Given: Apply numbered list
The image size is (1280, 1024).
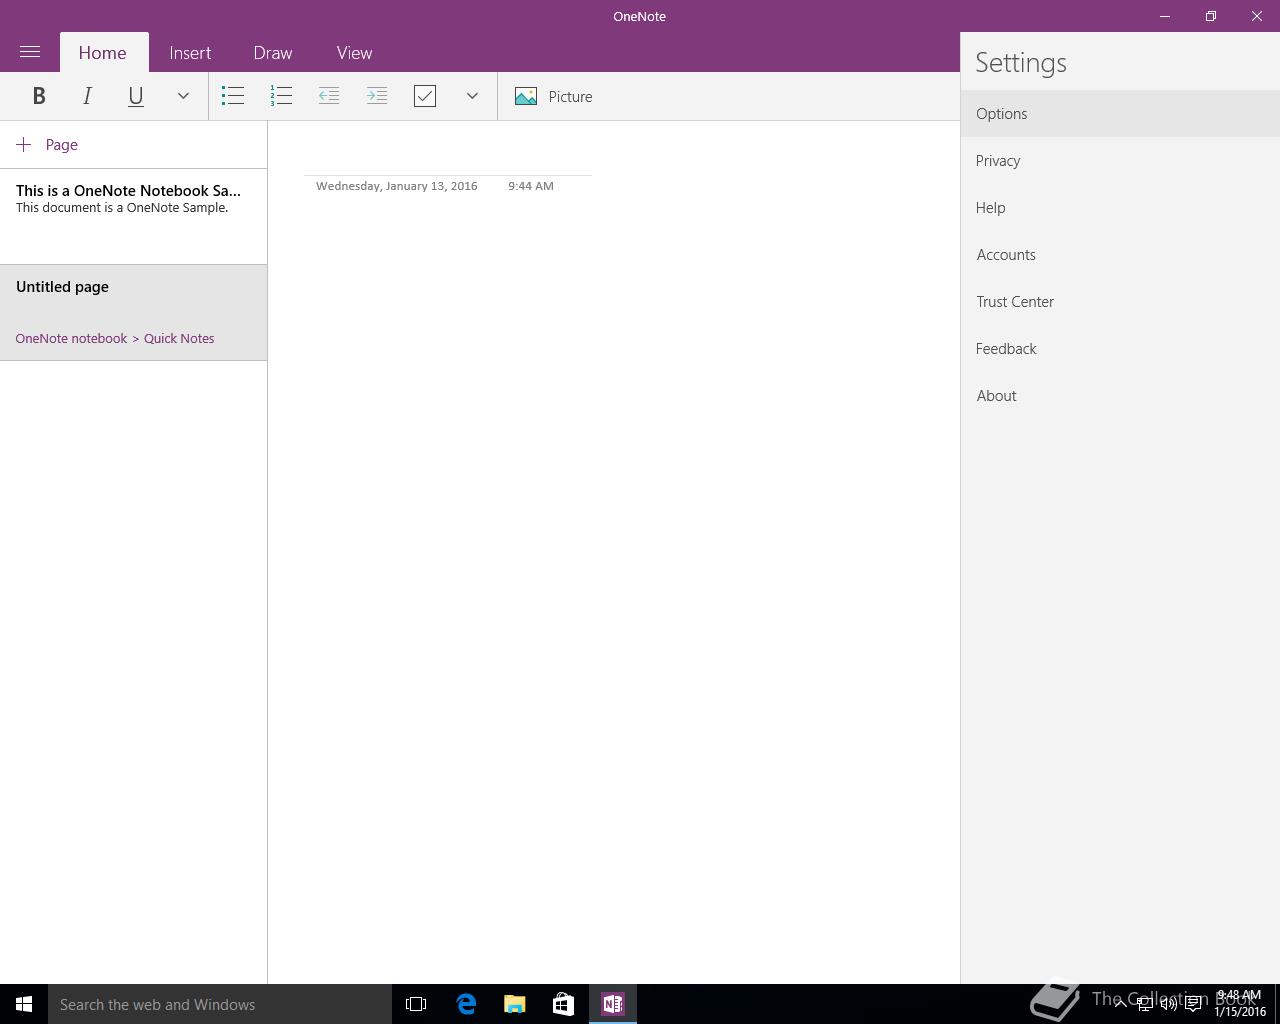Looking at the screenshot, I should click(x=281, y=96).
